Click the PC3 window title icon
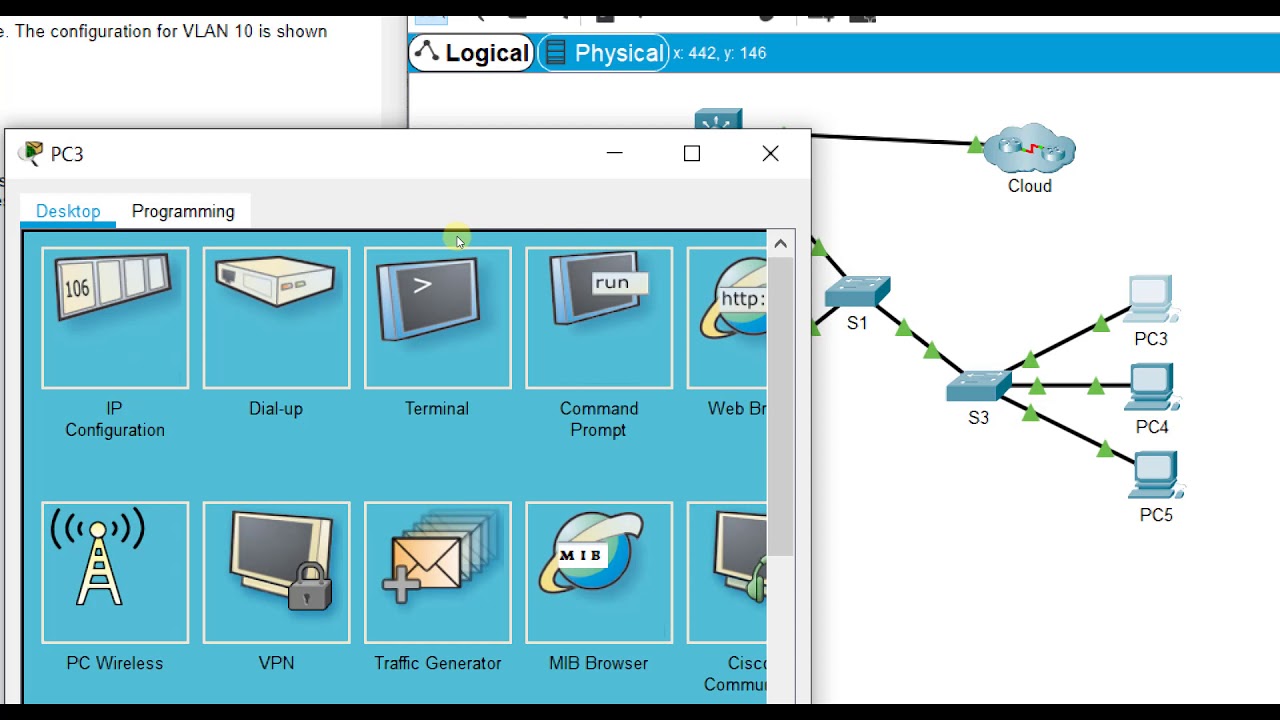The width and height of the screenshot is (1280, 720). tap(32, 153)
